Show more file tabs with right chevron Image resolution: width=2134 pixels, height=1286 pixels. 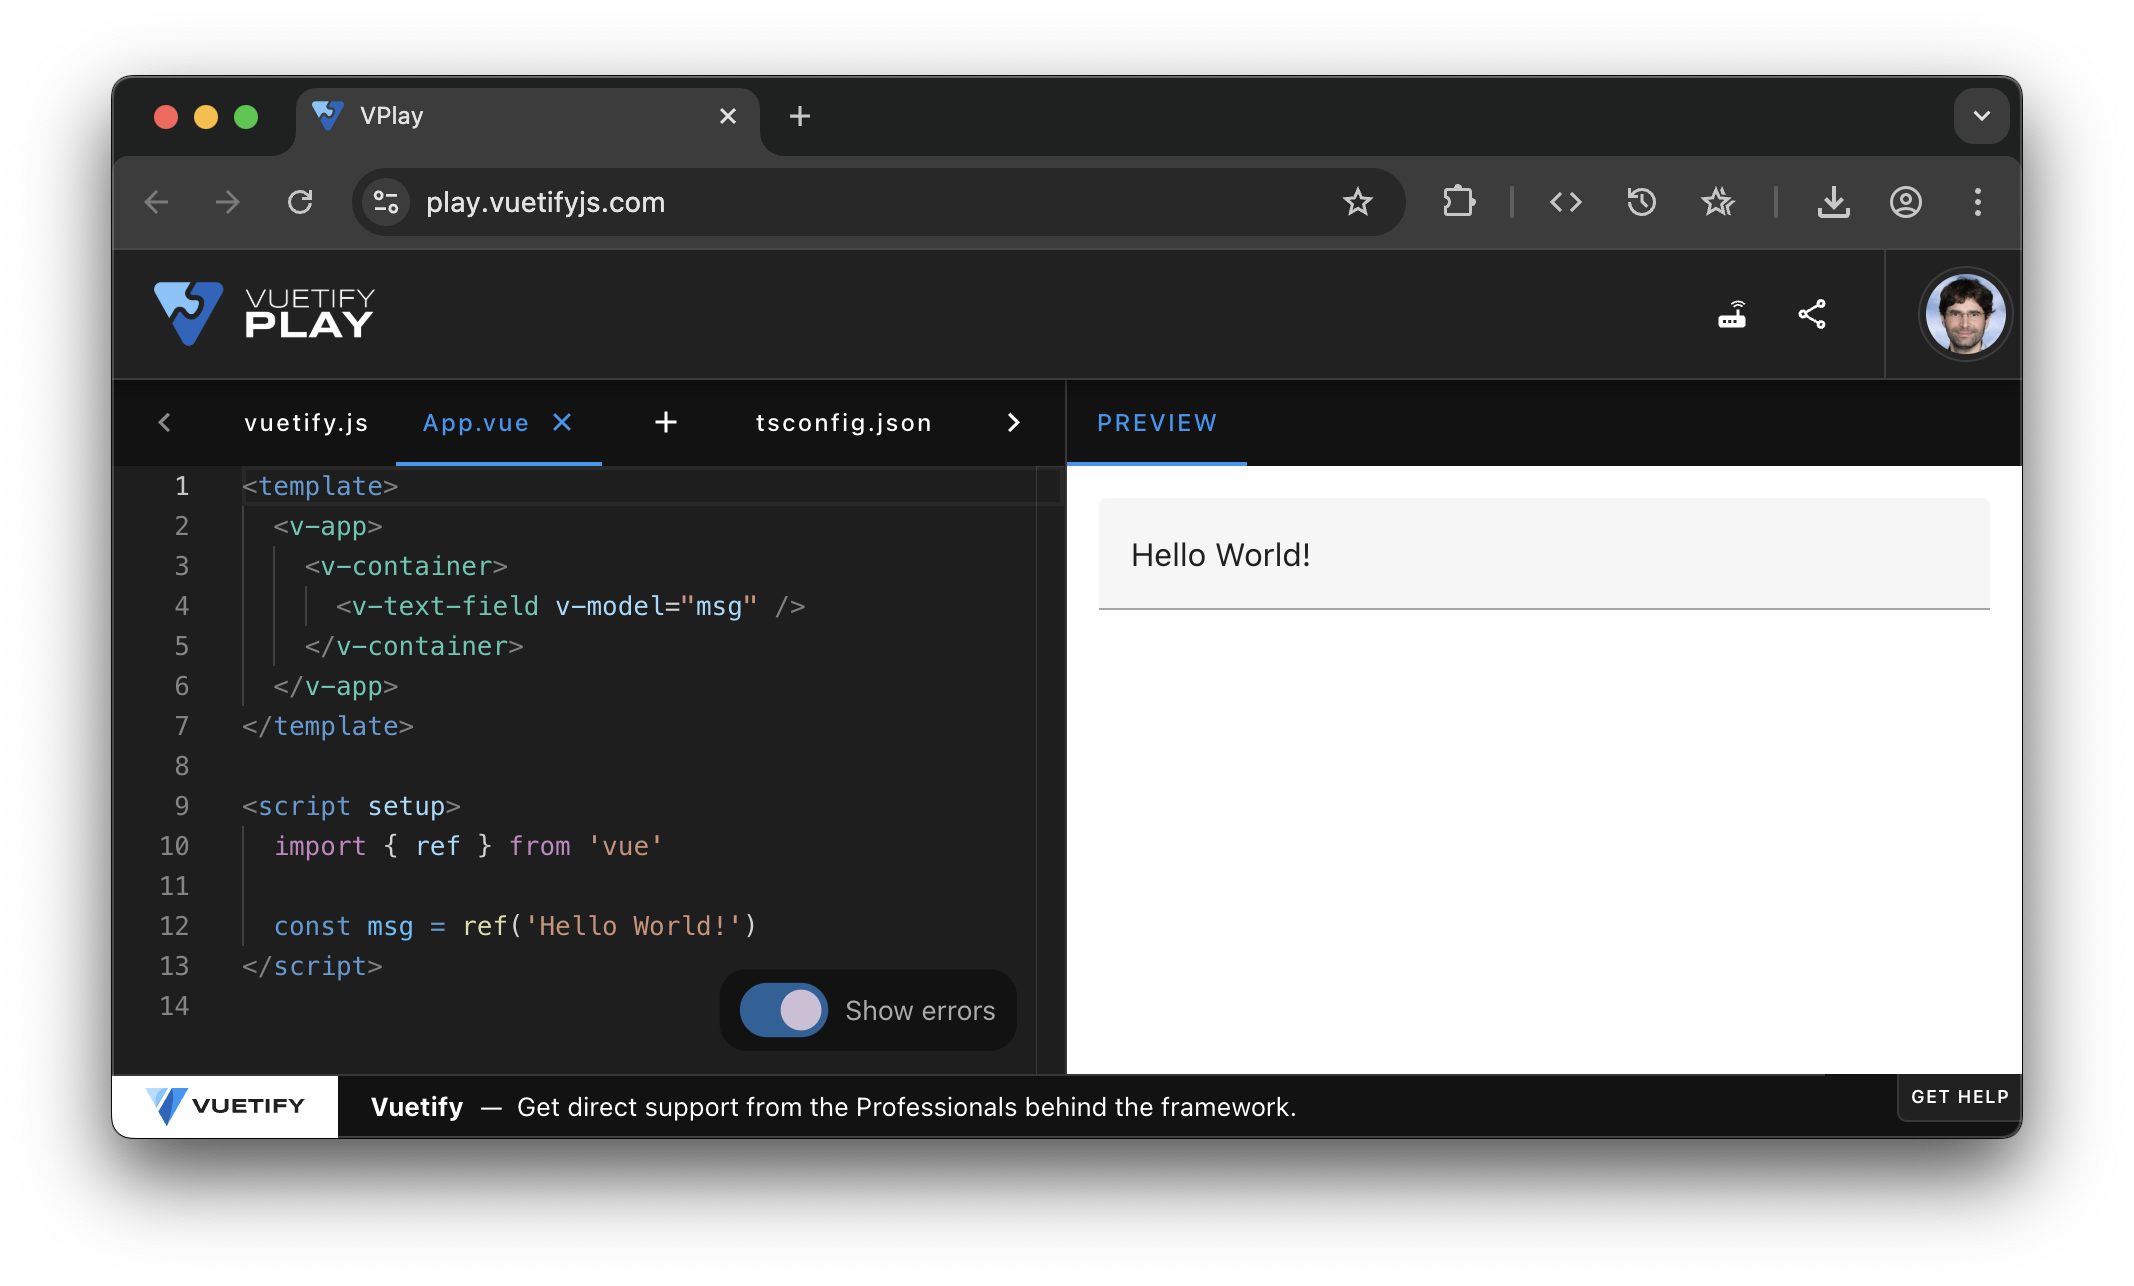click(1013, 423)
